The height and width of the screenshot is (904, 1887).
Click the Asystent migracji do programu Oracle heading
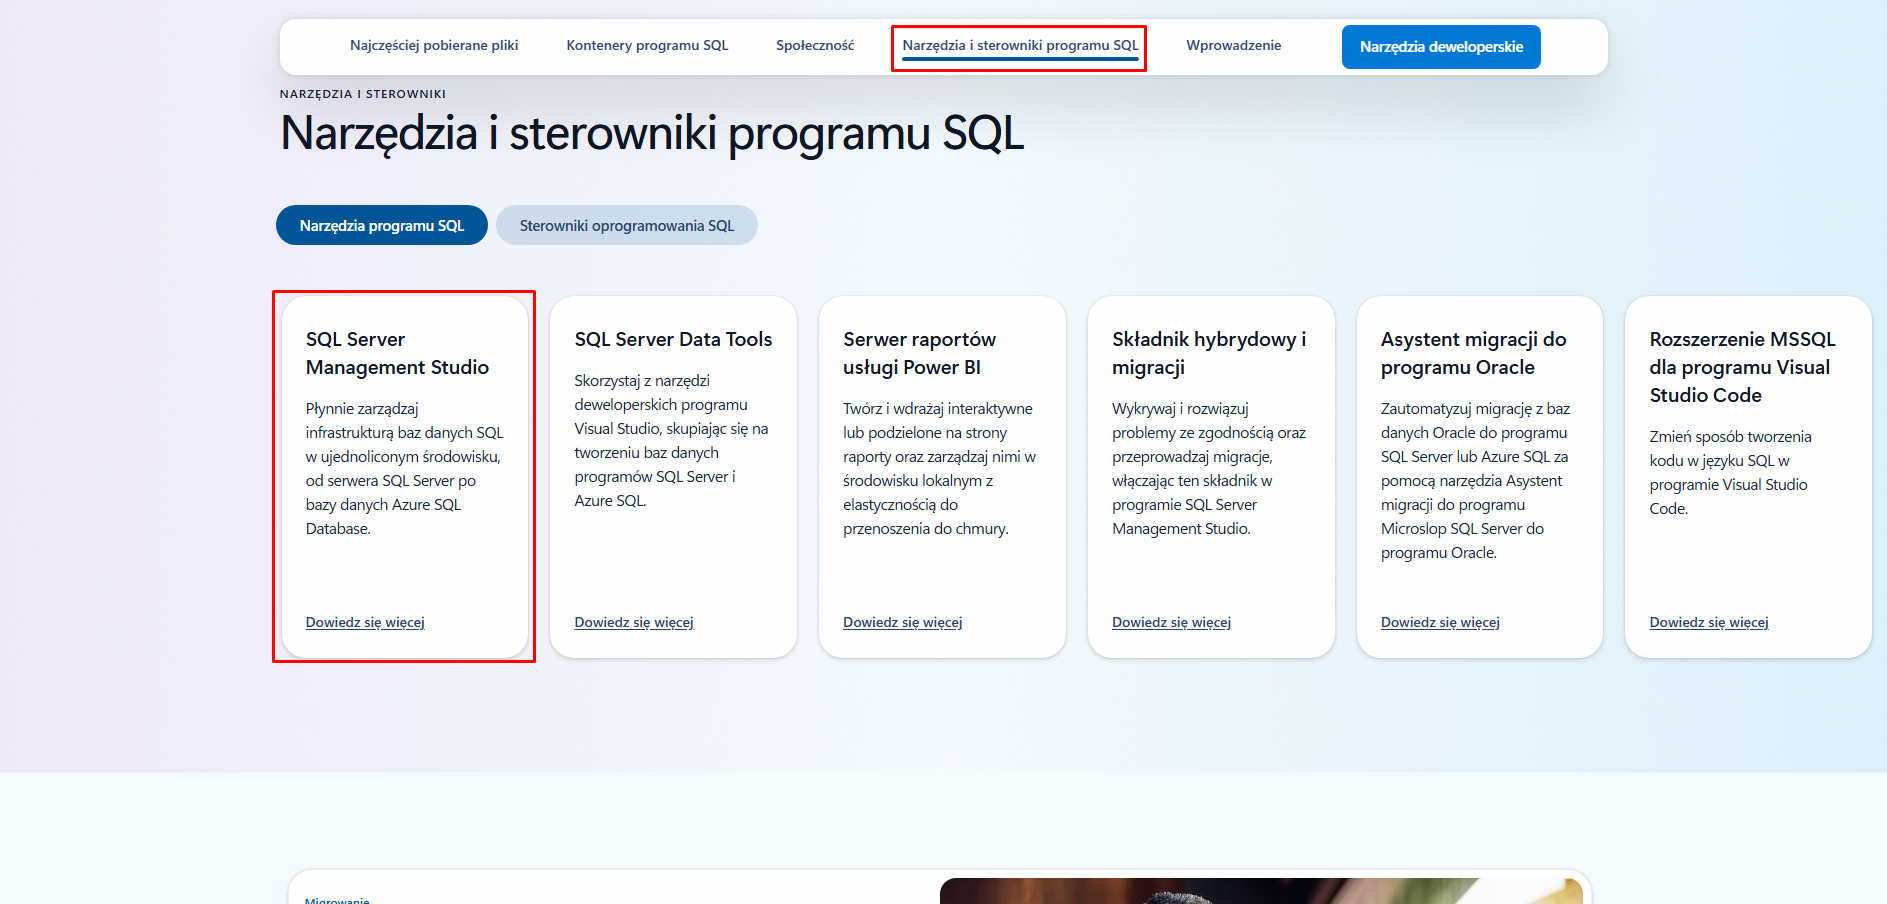click(x=1473, y=353)
